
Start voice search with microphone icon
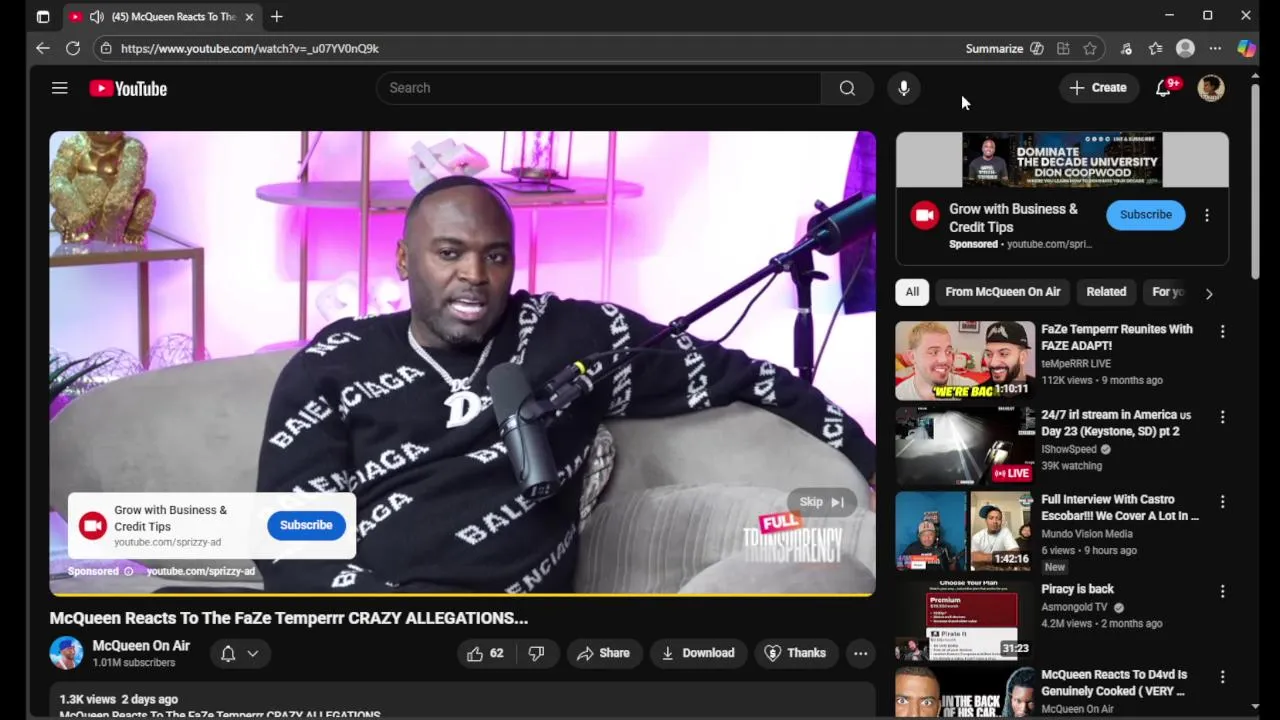point(903,88)
